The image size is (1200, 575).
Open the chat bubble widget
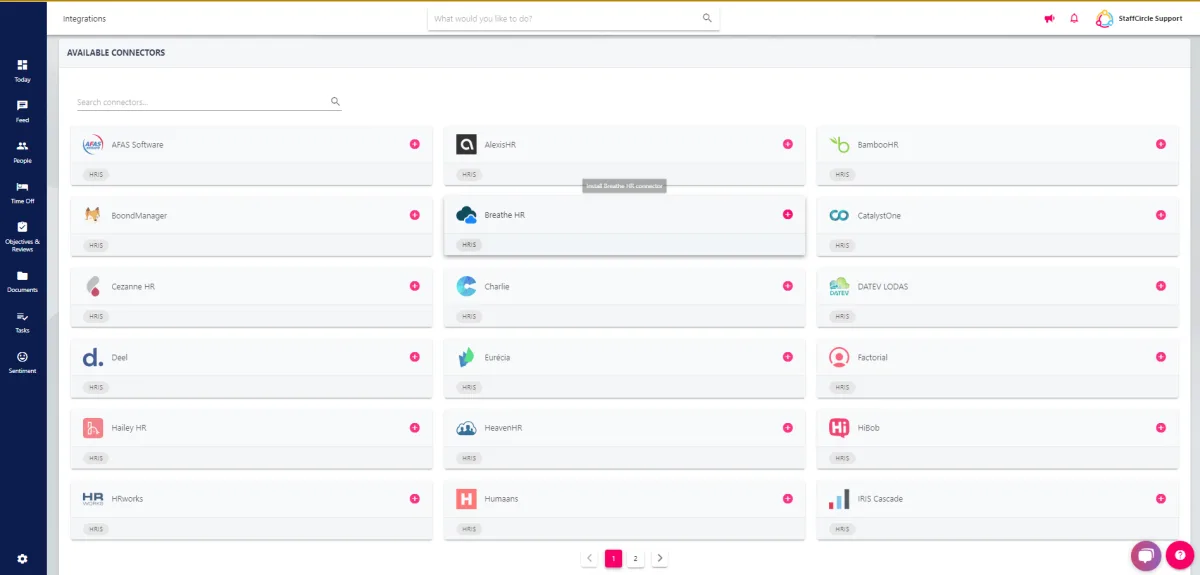(x=1145, y=554)
